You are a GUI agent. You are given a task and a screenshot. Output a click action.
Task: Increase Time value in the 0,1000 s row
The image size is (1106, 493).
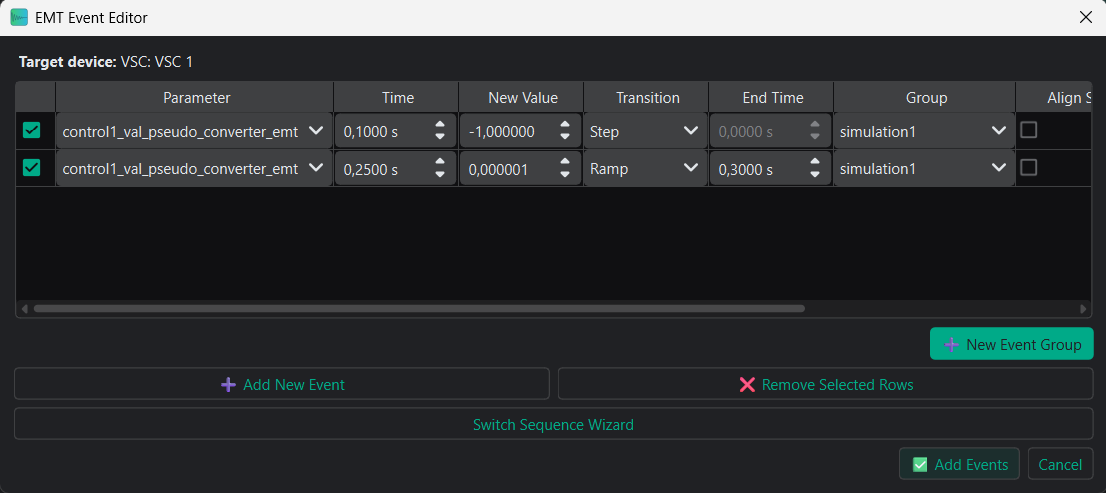pos(440,125)
